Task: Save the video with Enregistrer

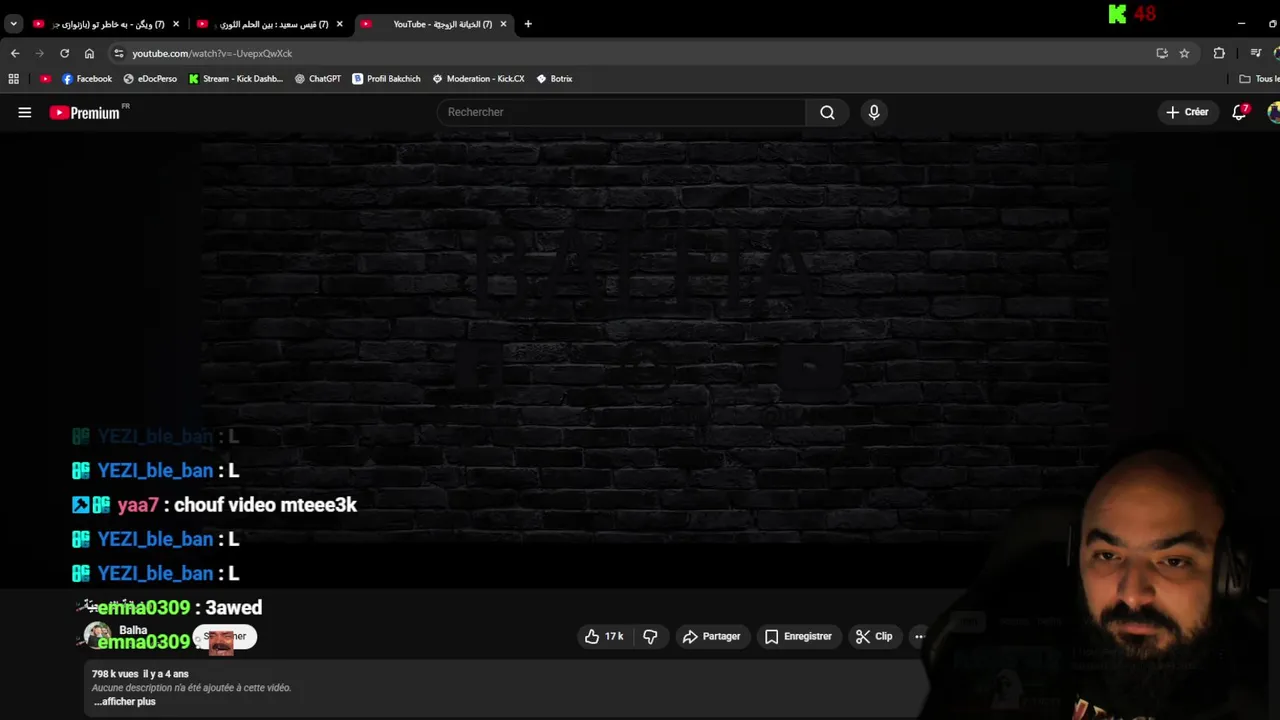Action: pos(798,636)
